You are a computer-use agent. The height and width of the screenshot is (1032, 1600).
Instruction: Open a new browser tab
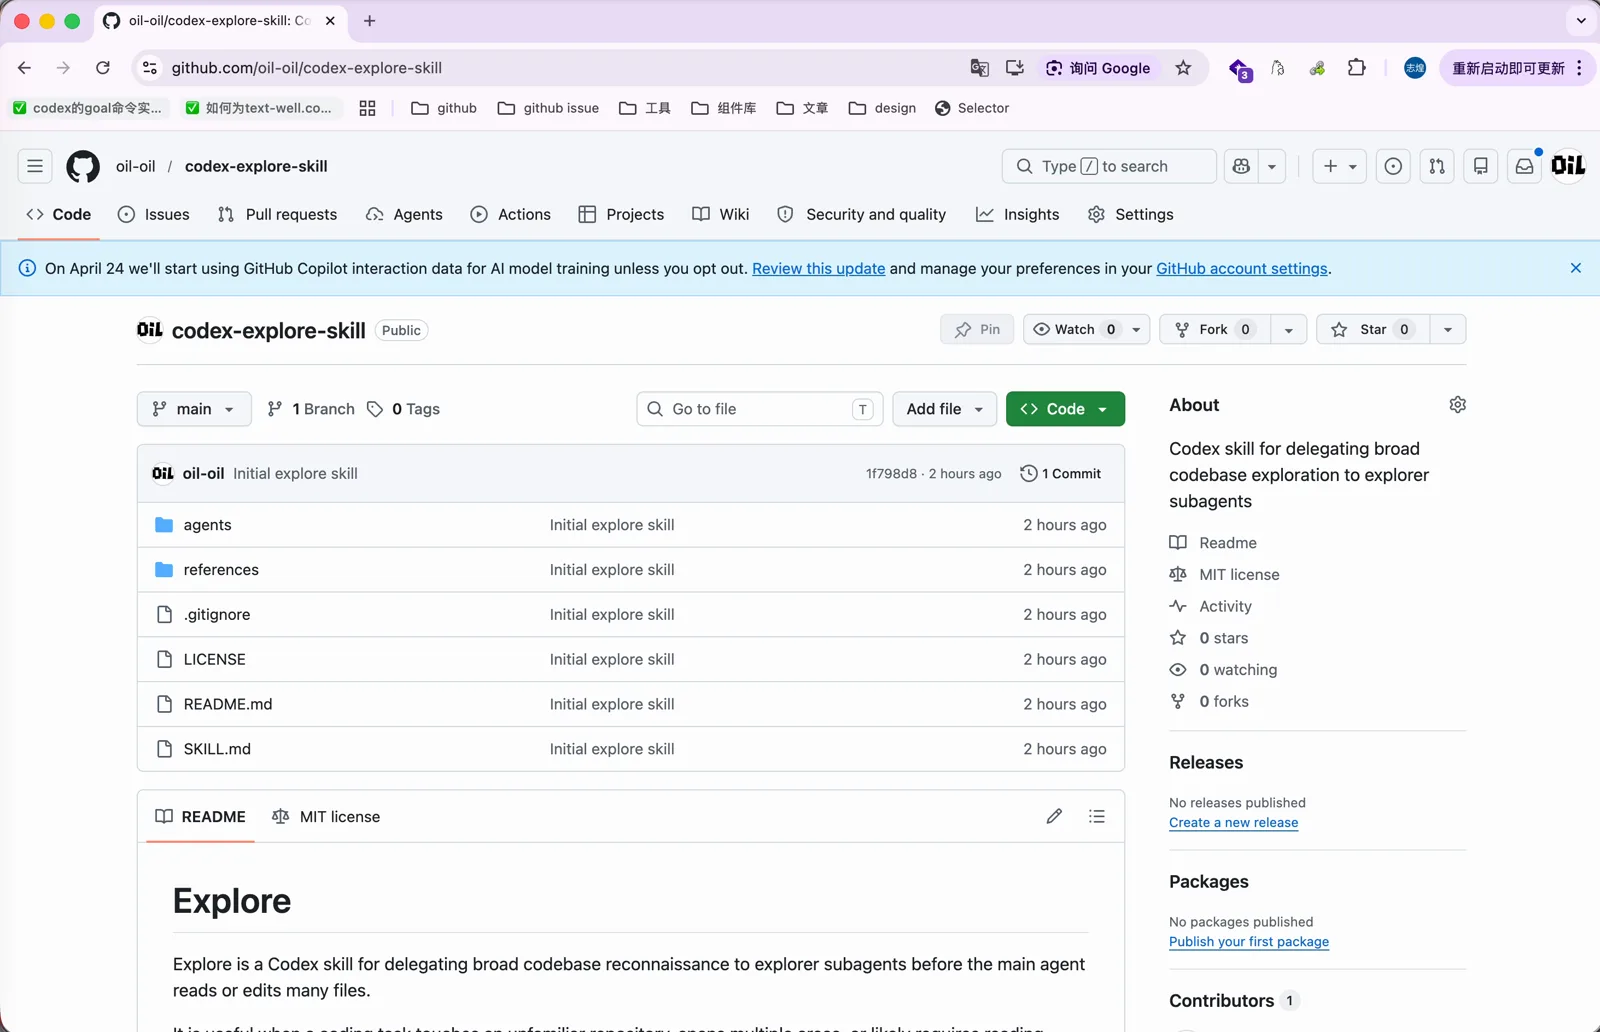370,21
